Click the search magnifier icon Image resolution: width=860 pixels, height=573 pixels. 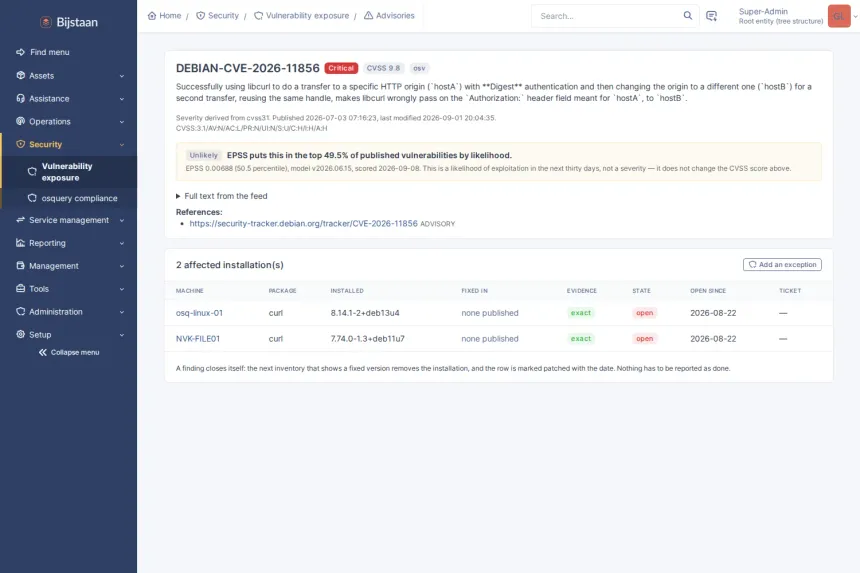point(687,15)
